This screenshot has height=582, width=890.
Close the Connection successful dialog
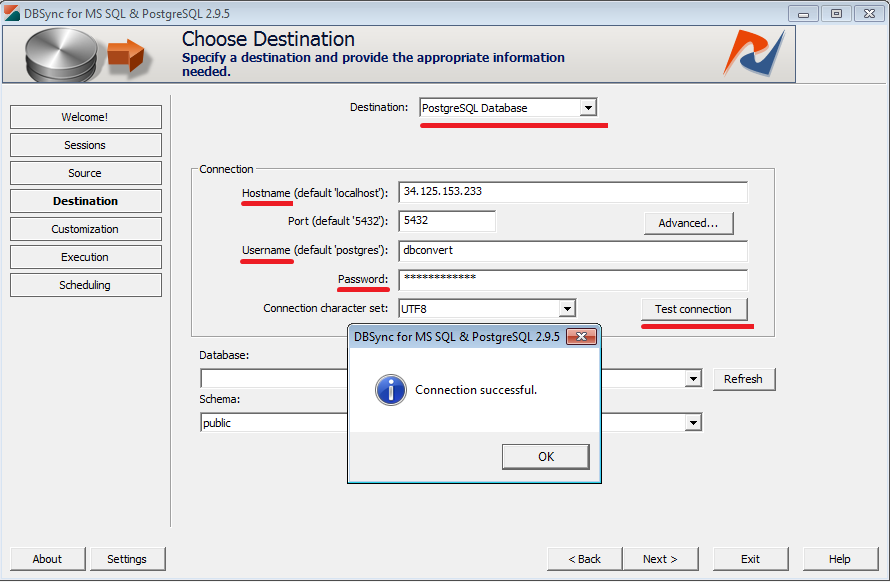pyautogui.click(x=581, y=337)
